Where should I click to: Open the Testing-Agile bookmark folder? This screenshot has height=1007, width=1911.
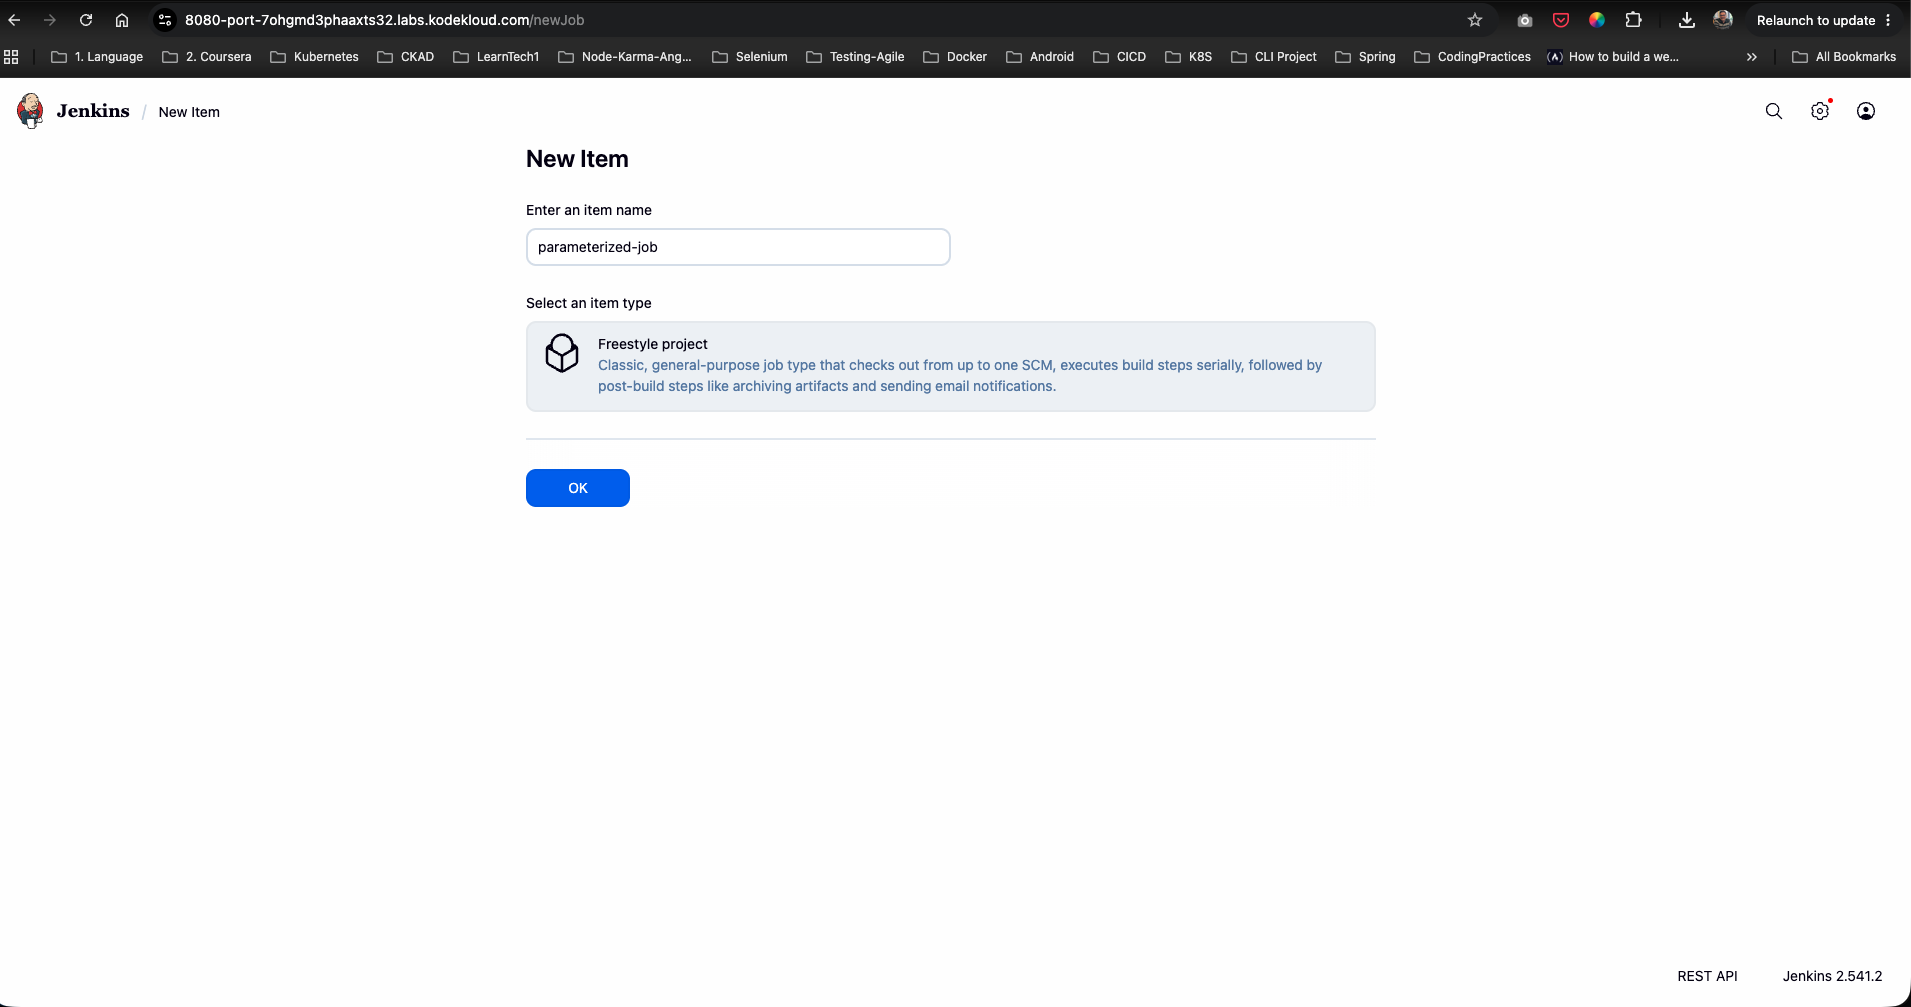[855, 57]
